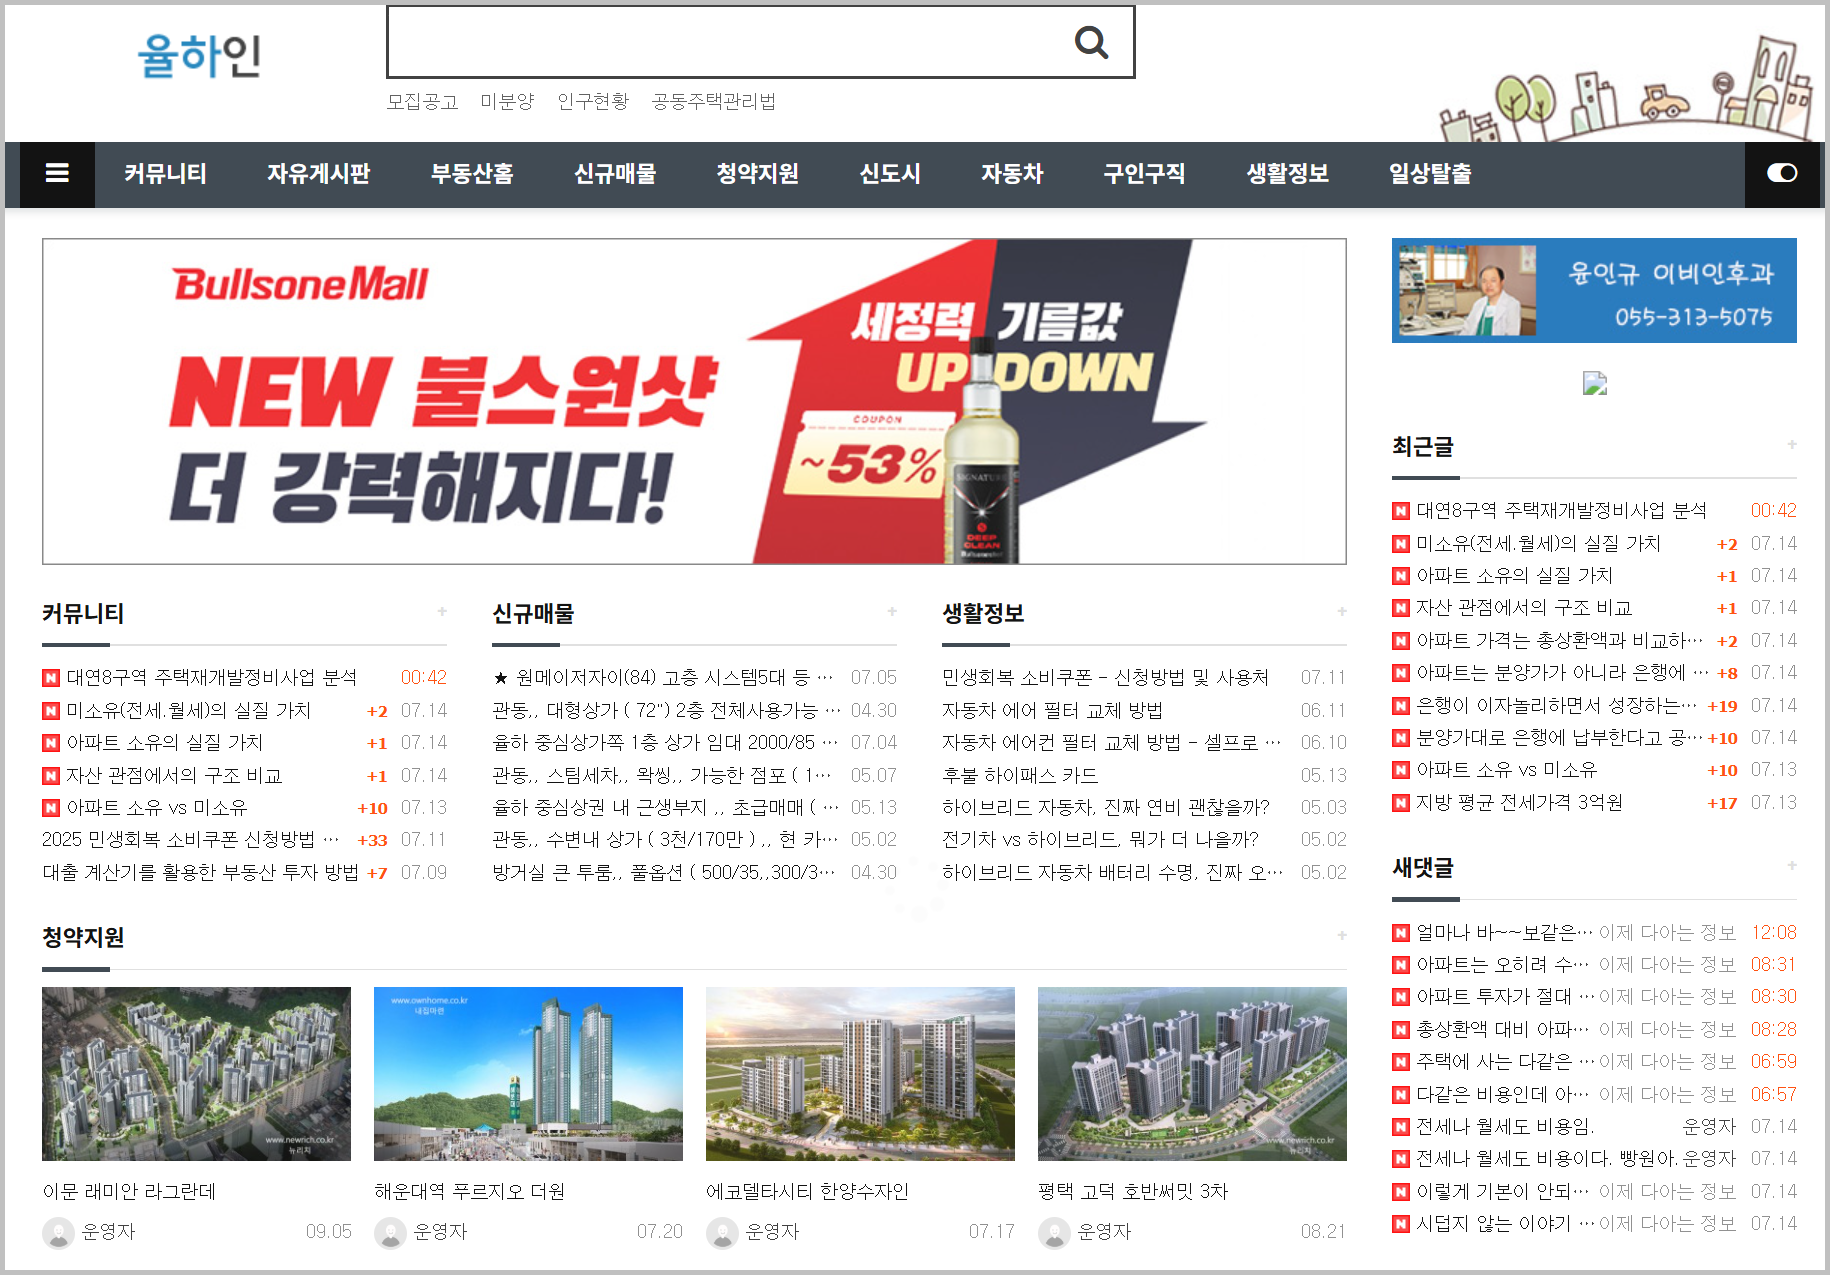The image size is (1830, 1275).
Task: Expand the 생활정보 section plus icon
Action: (1342, 611)
